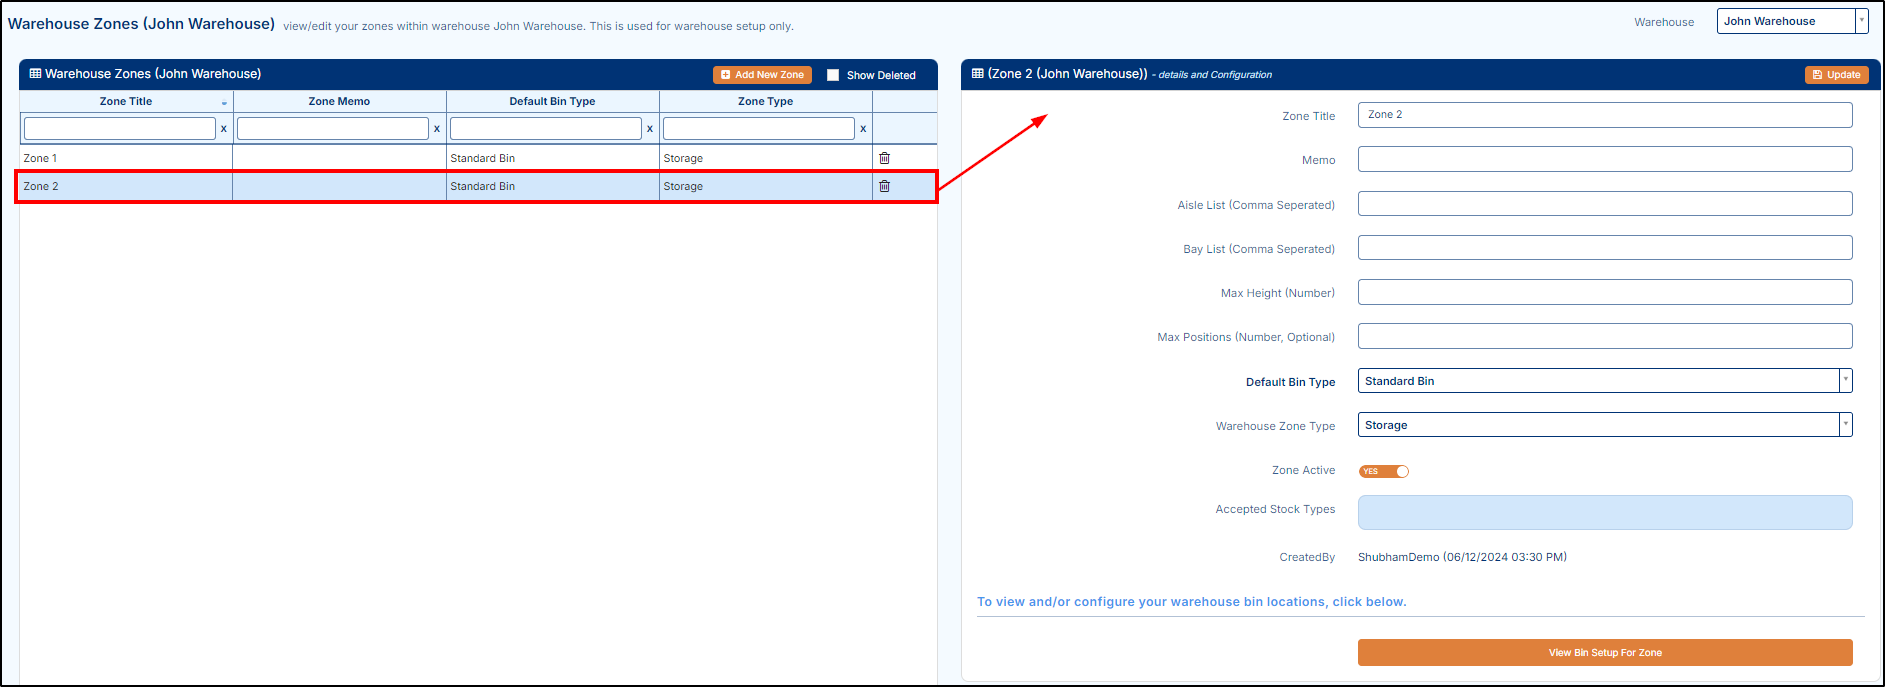
Task: Delete Zone 1 using its trash icon
Action: coord(884,158)
